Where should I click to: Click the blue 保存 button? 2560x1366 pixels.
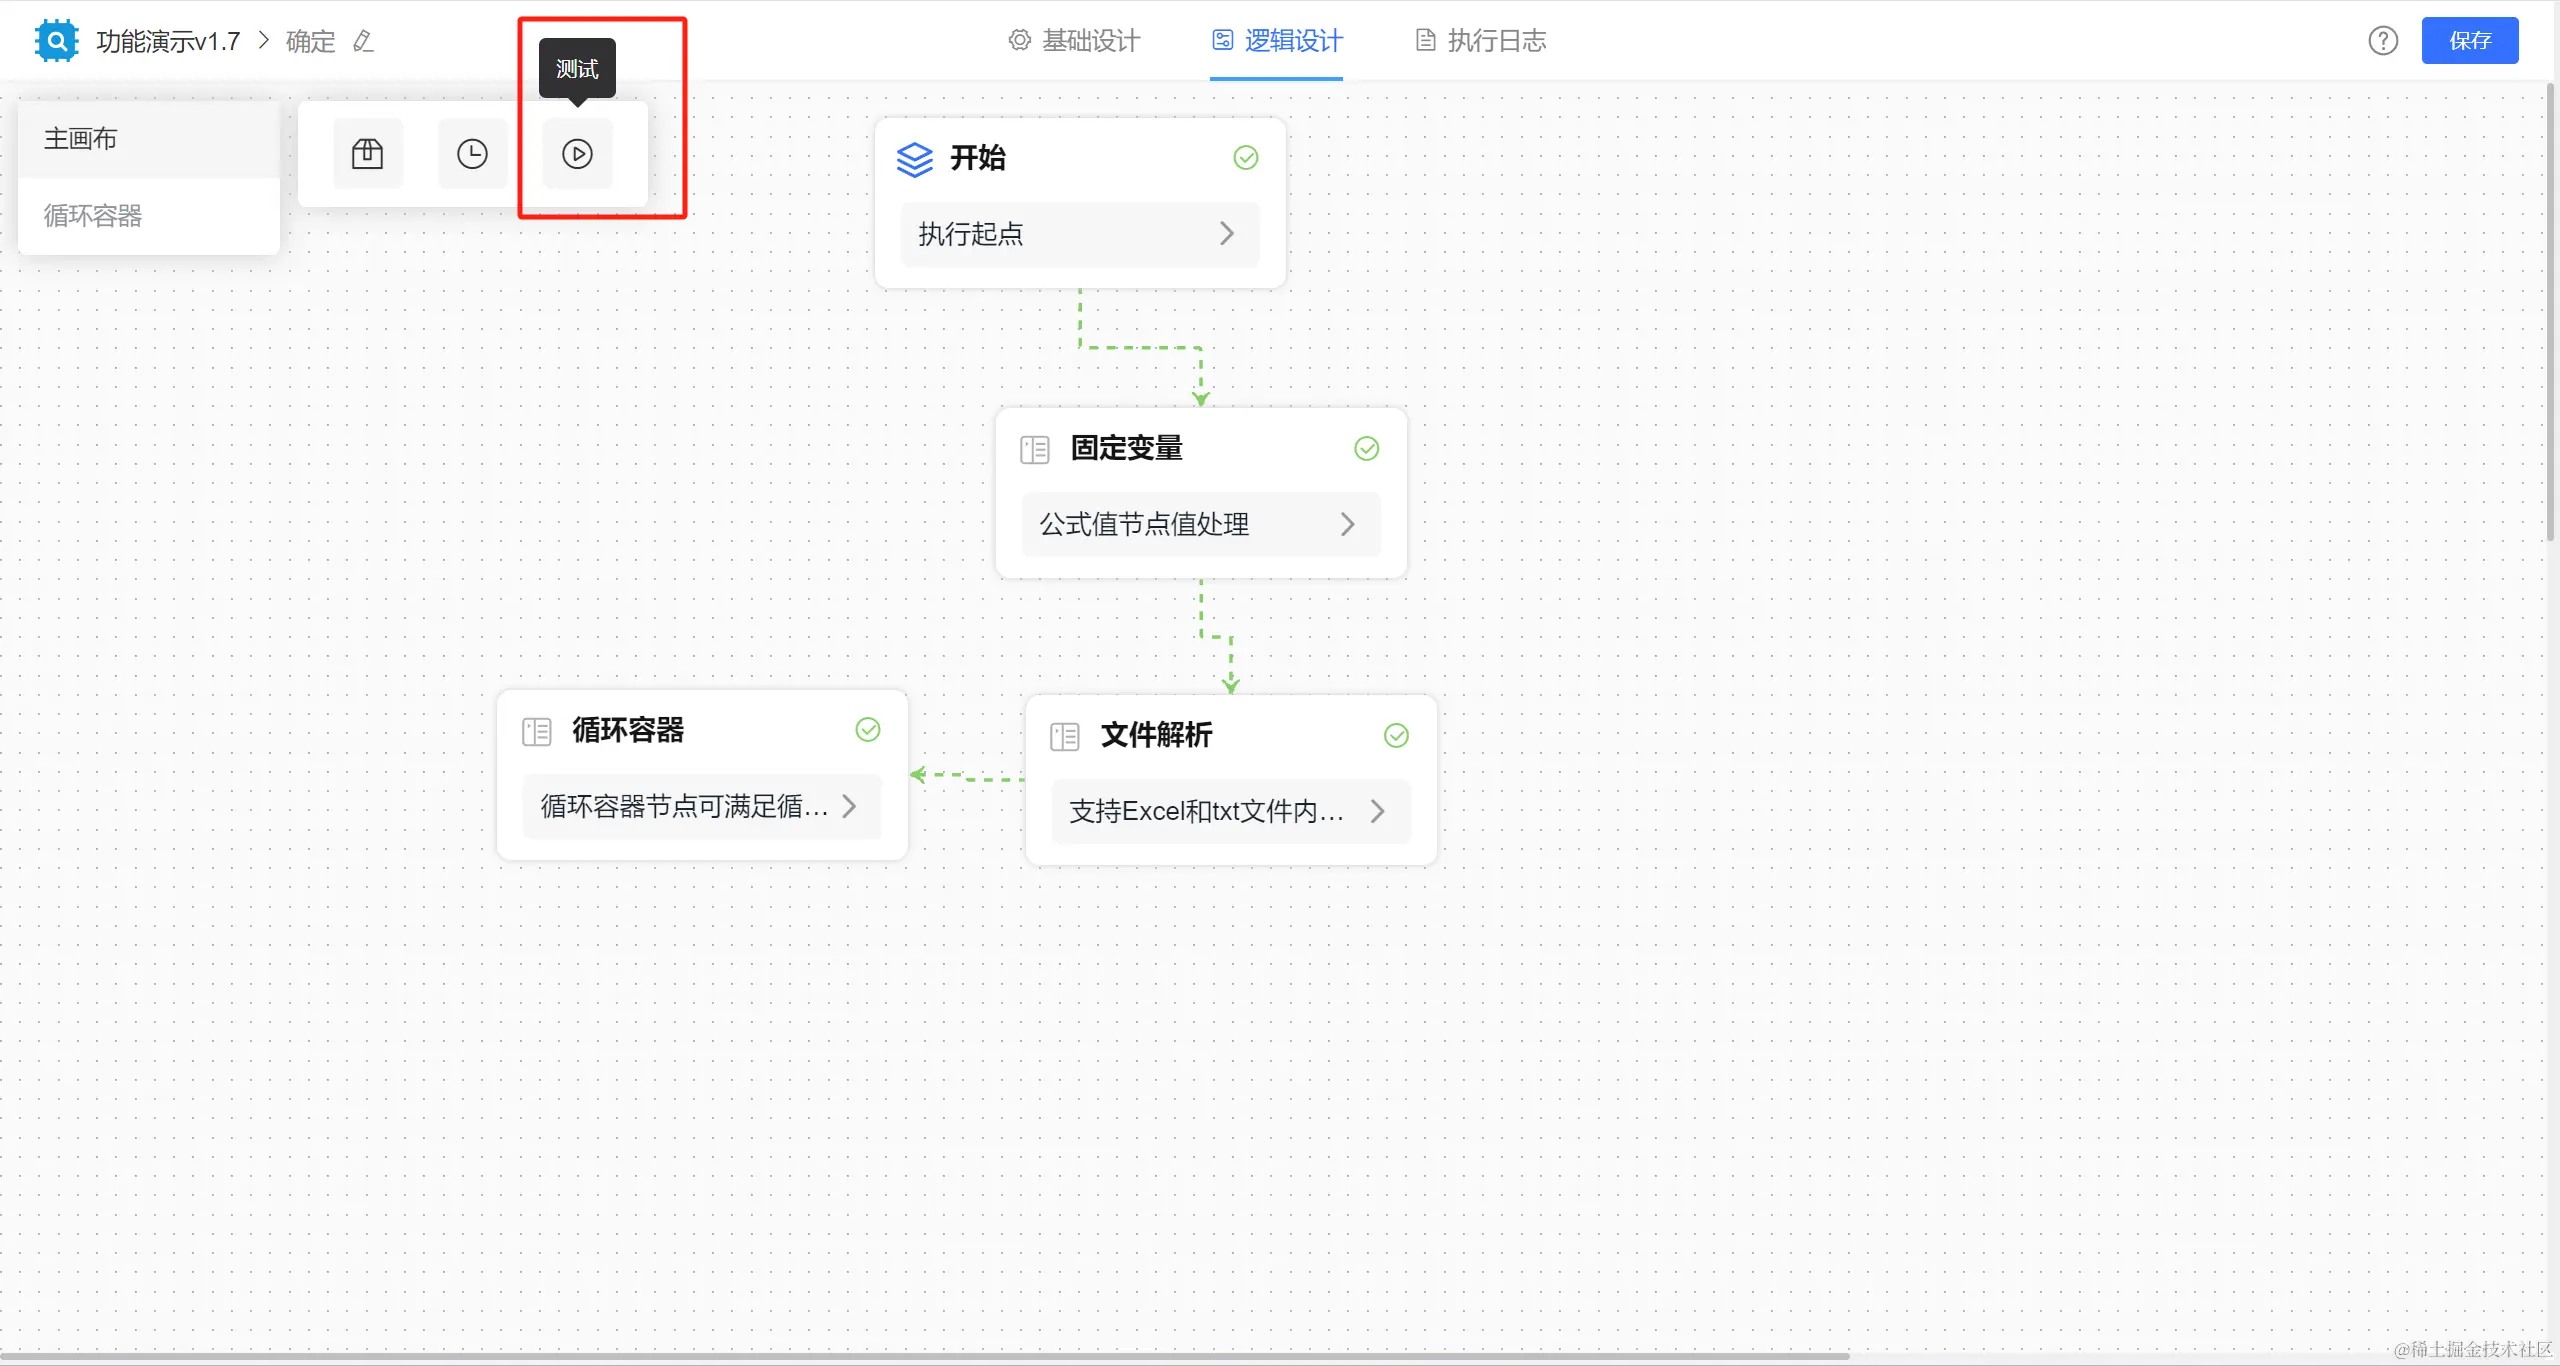click(2469, 41)
